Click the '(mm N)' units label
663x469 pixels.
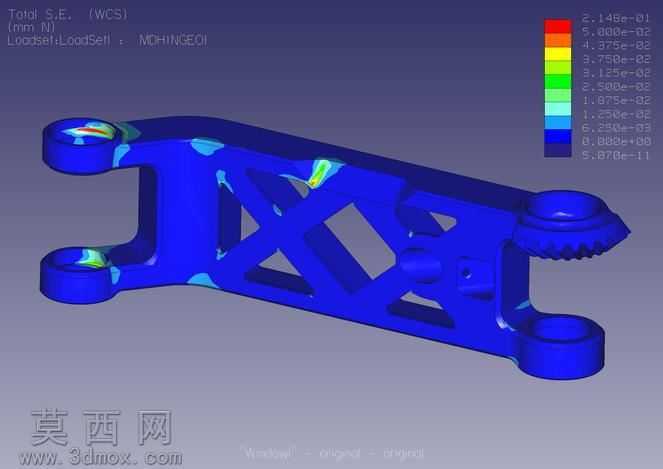pyautogui.click(x=32, y=27)
